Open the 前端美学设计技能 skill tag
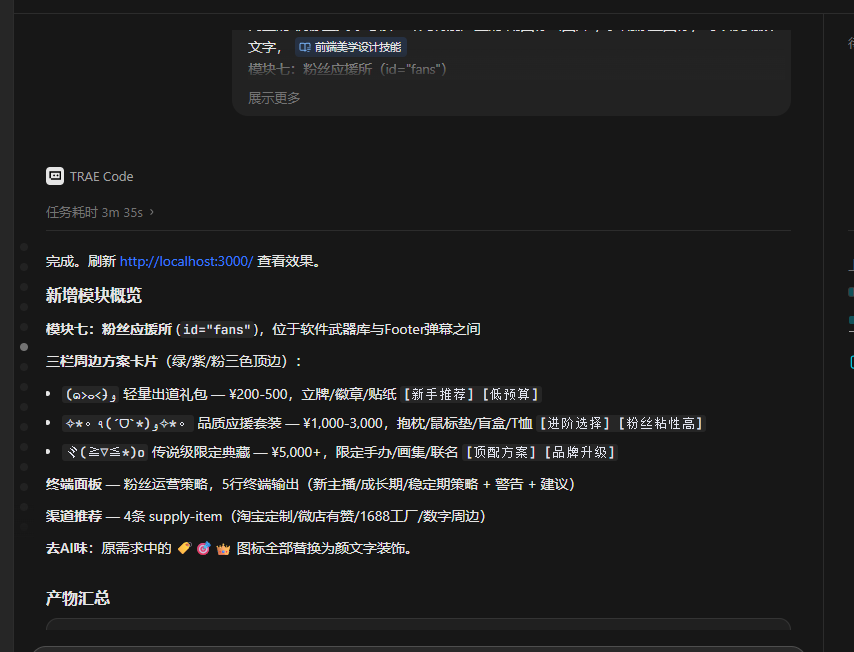Viewport: 854px width, 652px height. (351, 47)
